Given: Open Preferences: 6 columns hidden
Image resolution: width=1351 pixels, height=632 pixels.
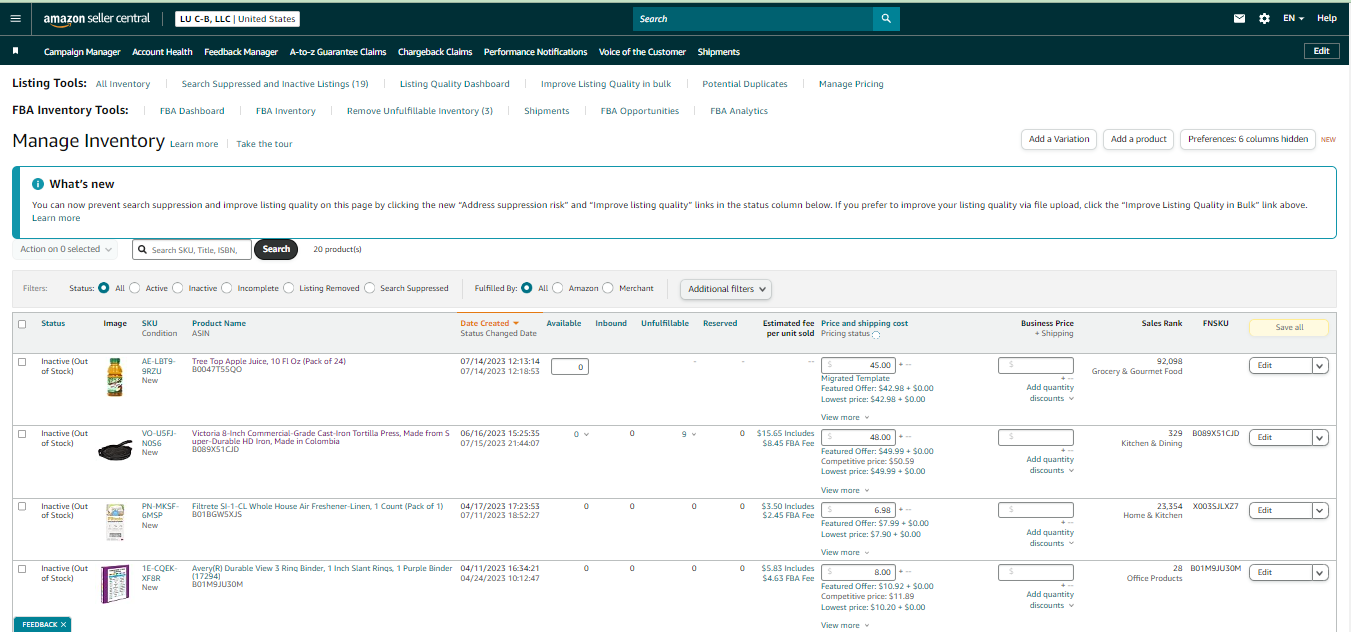Looking at the screenshot, I should click(x=1248, y=139).
